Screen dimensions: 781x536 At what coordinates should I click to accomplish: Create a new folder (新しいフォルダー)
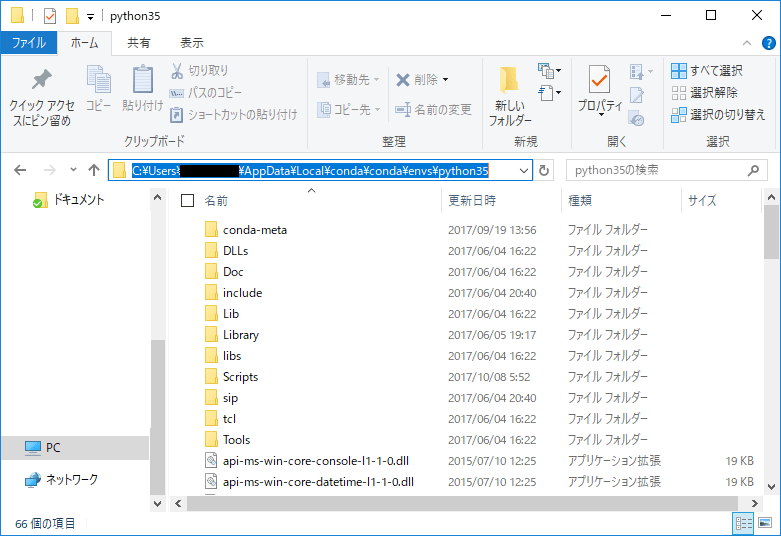click(510, 95)
